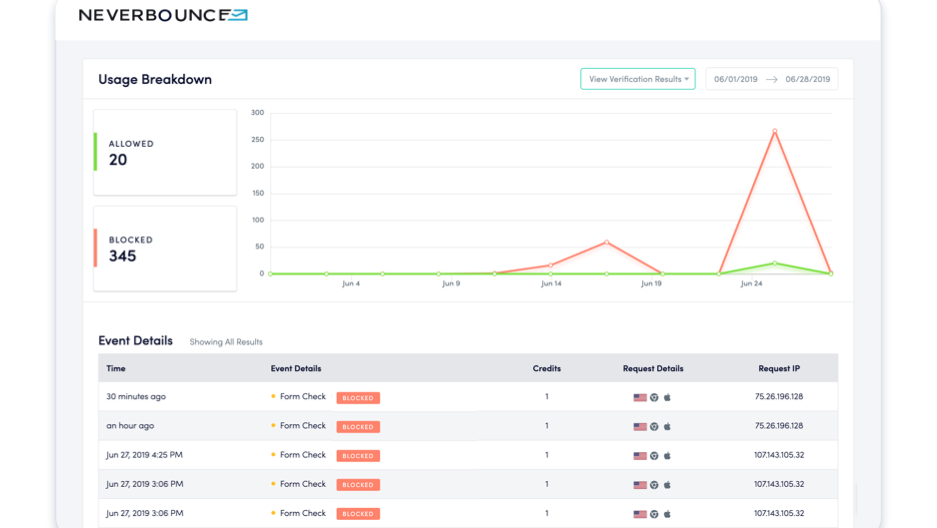
Task: Select the Blocked 345 stat card
Action: [x=165, y=248]
